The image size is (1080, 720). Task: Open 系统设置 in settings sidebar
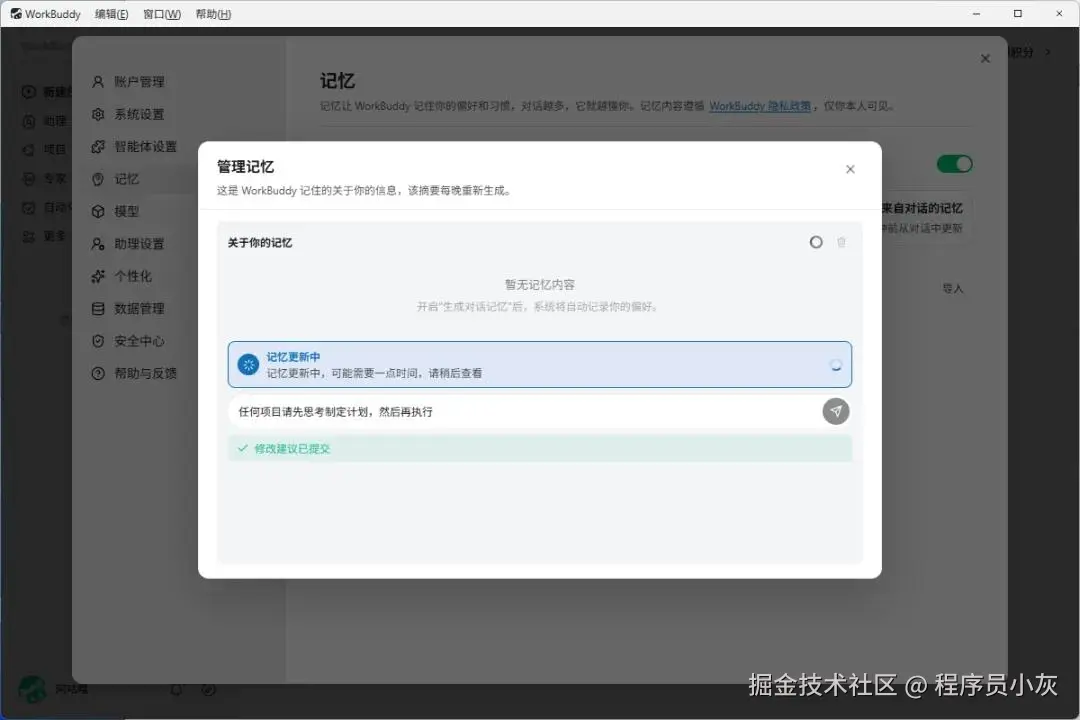(128, 114)
